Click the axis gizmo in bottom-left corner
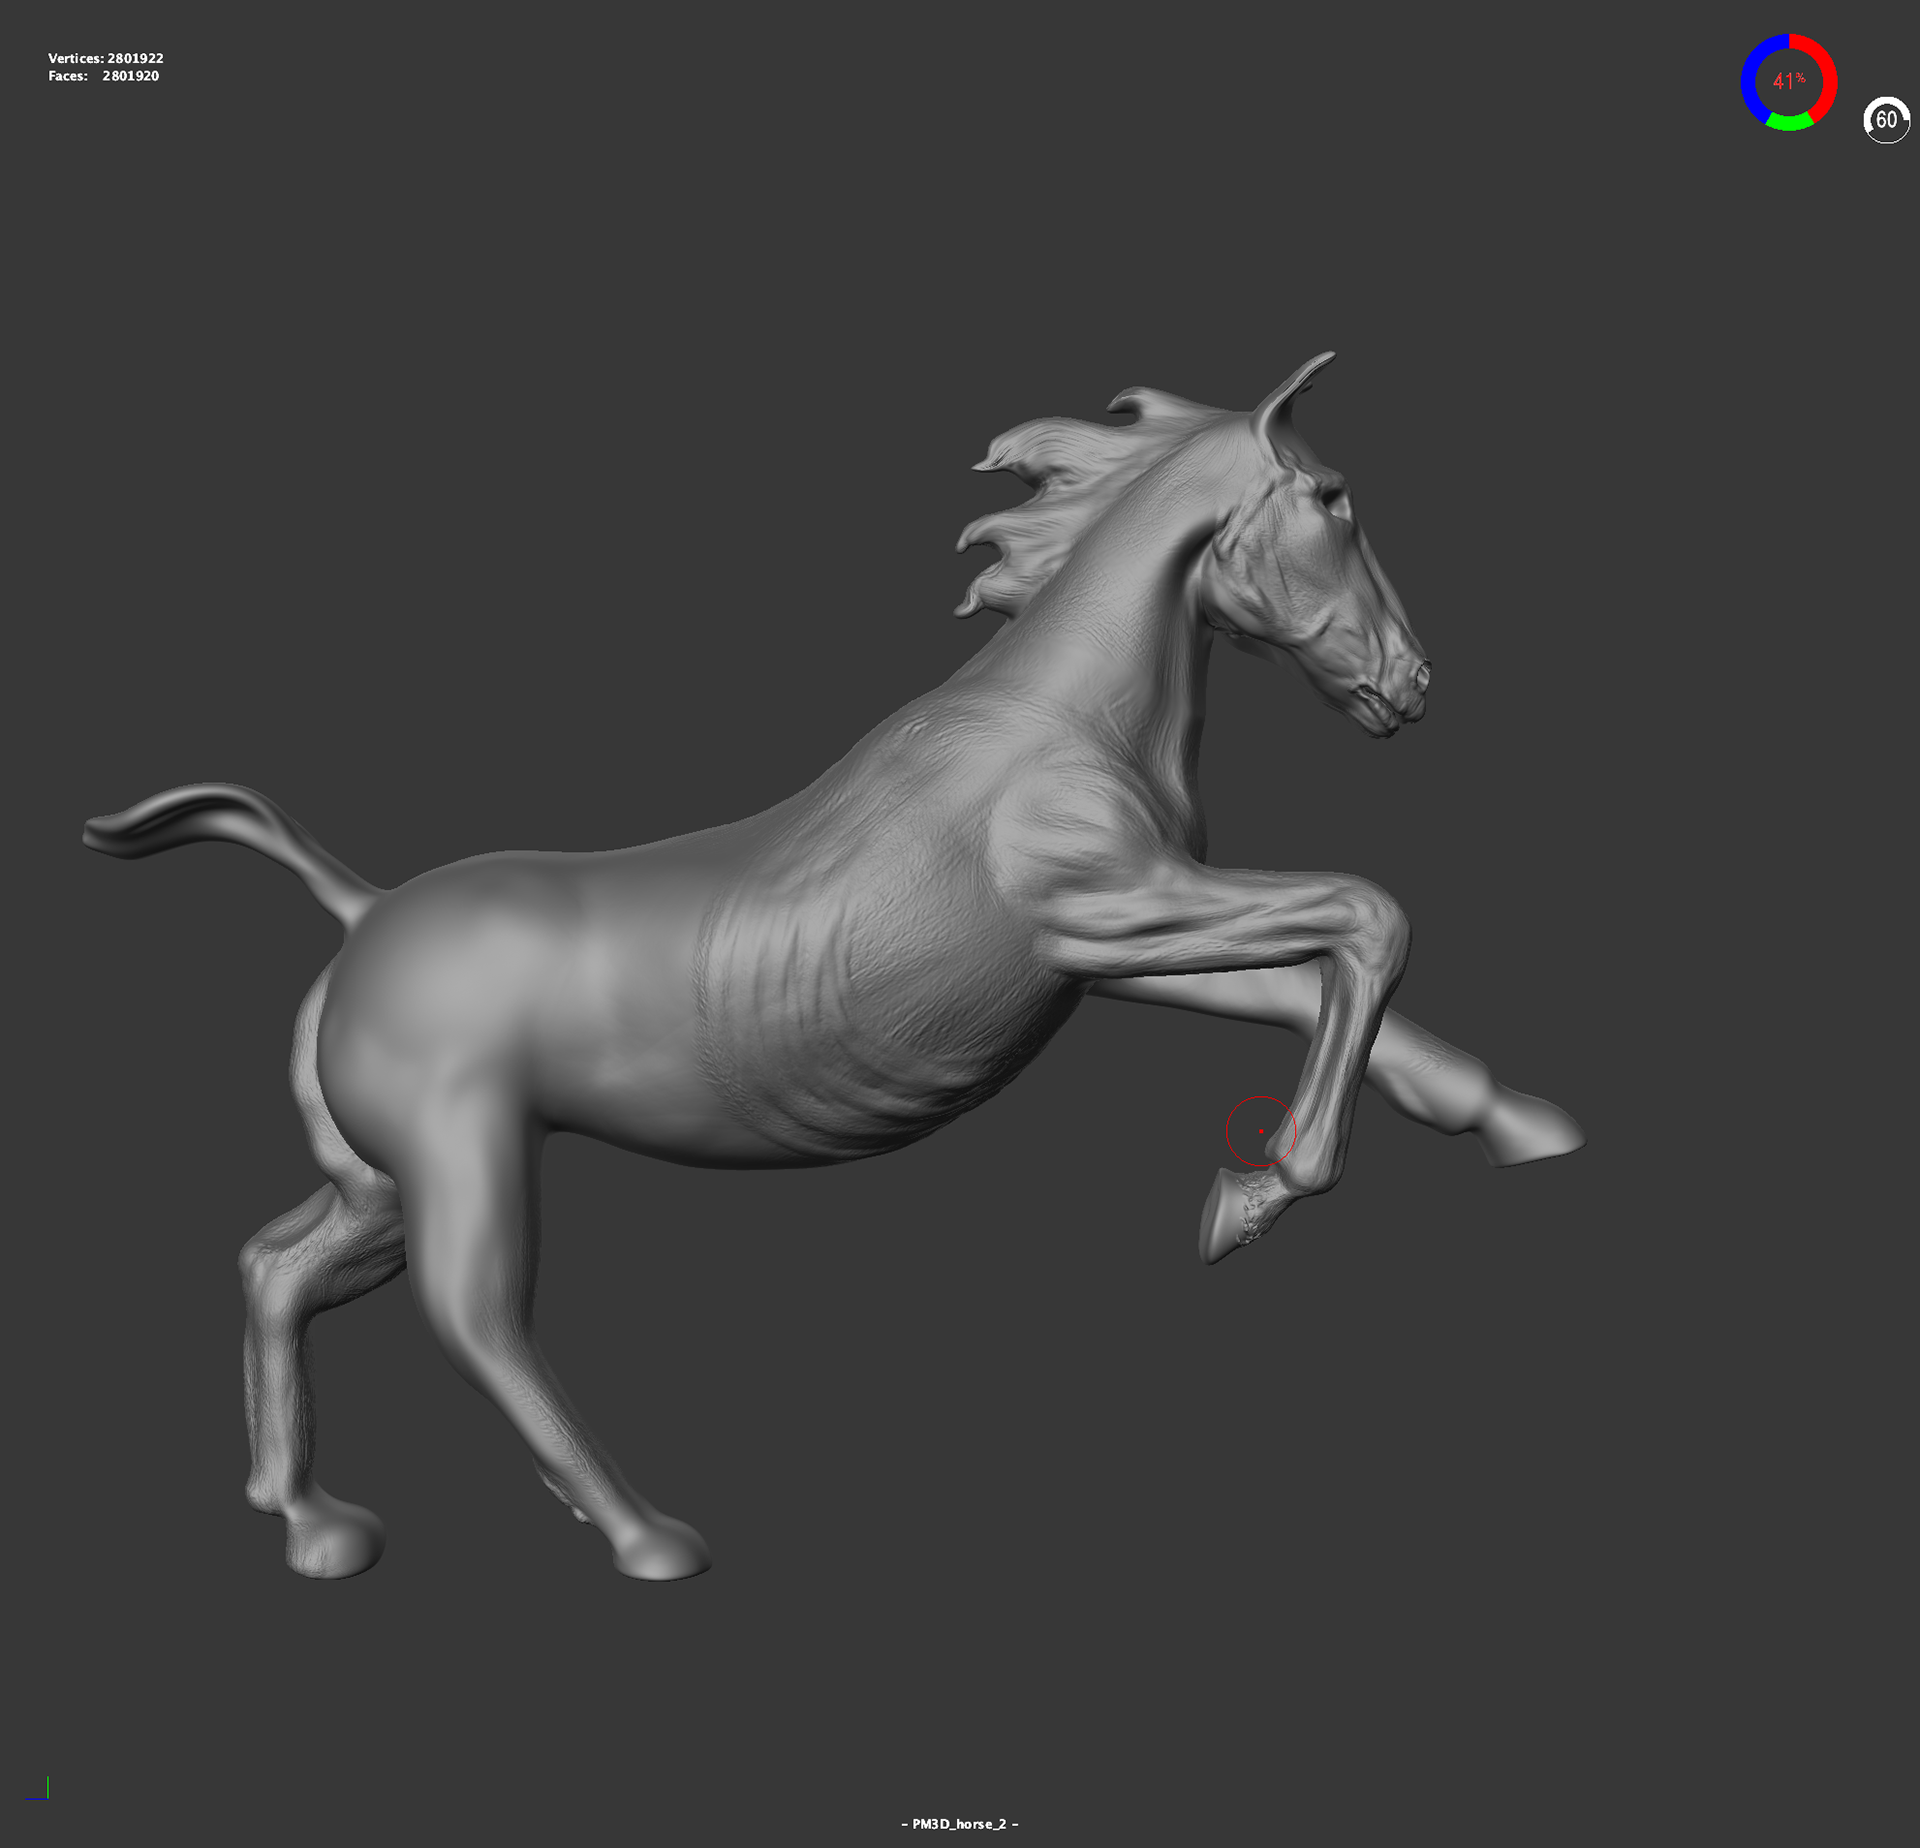 click(x=40, y=1790)
